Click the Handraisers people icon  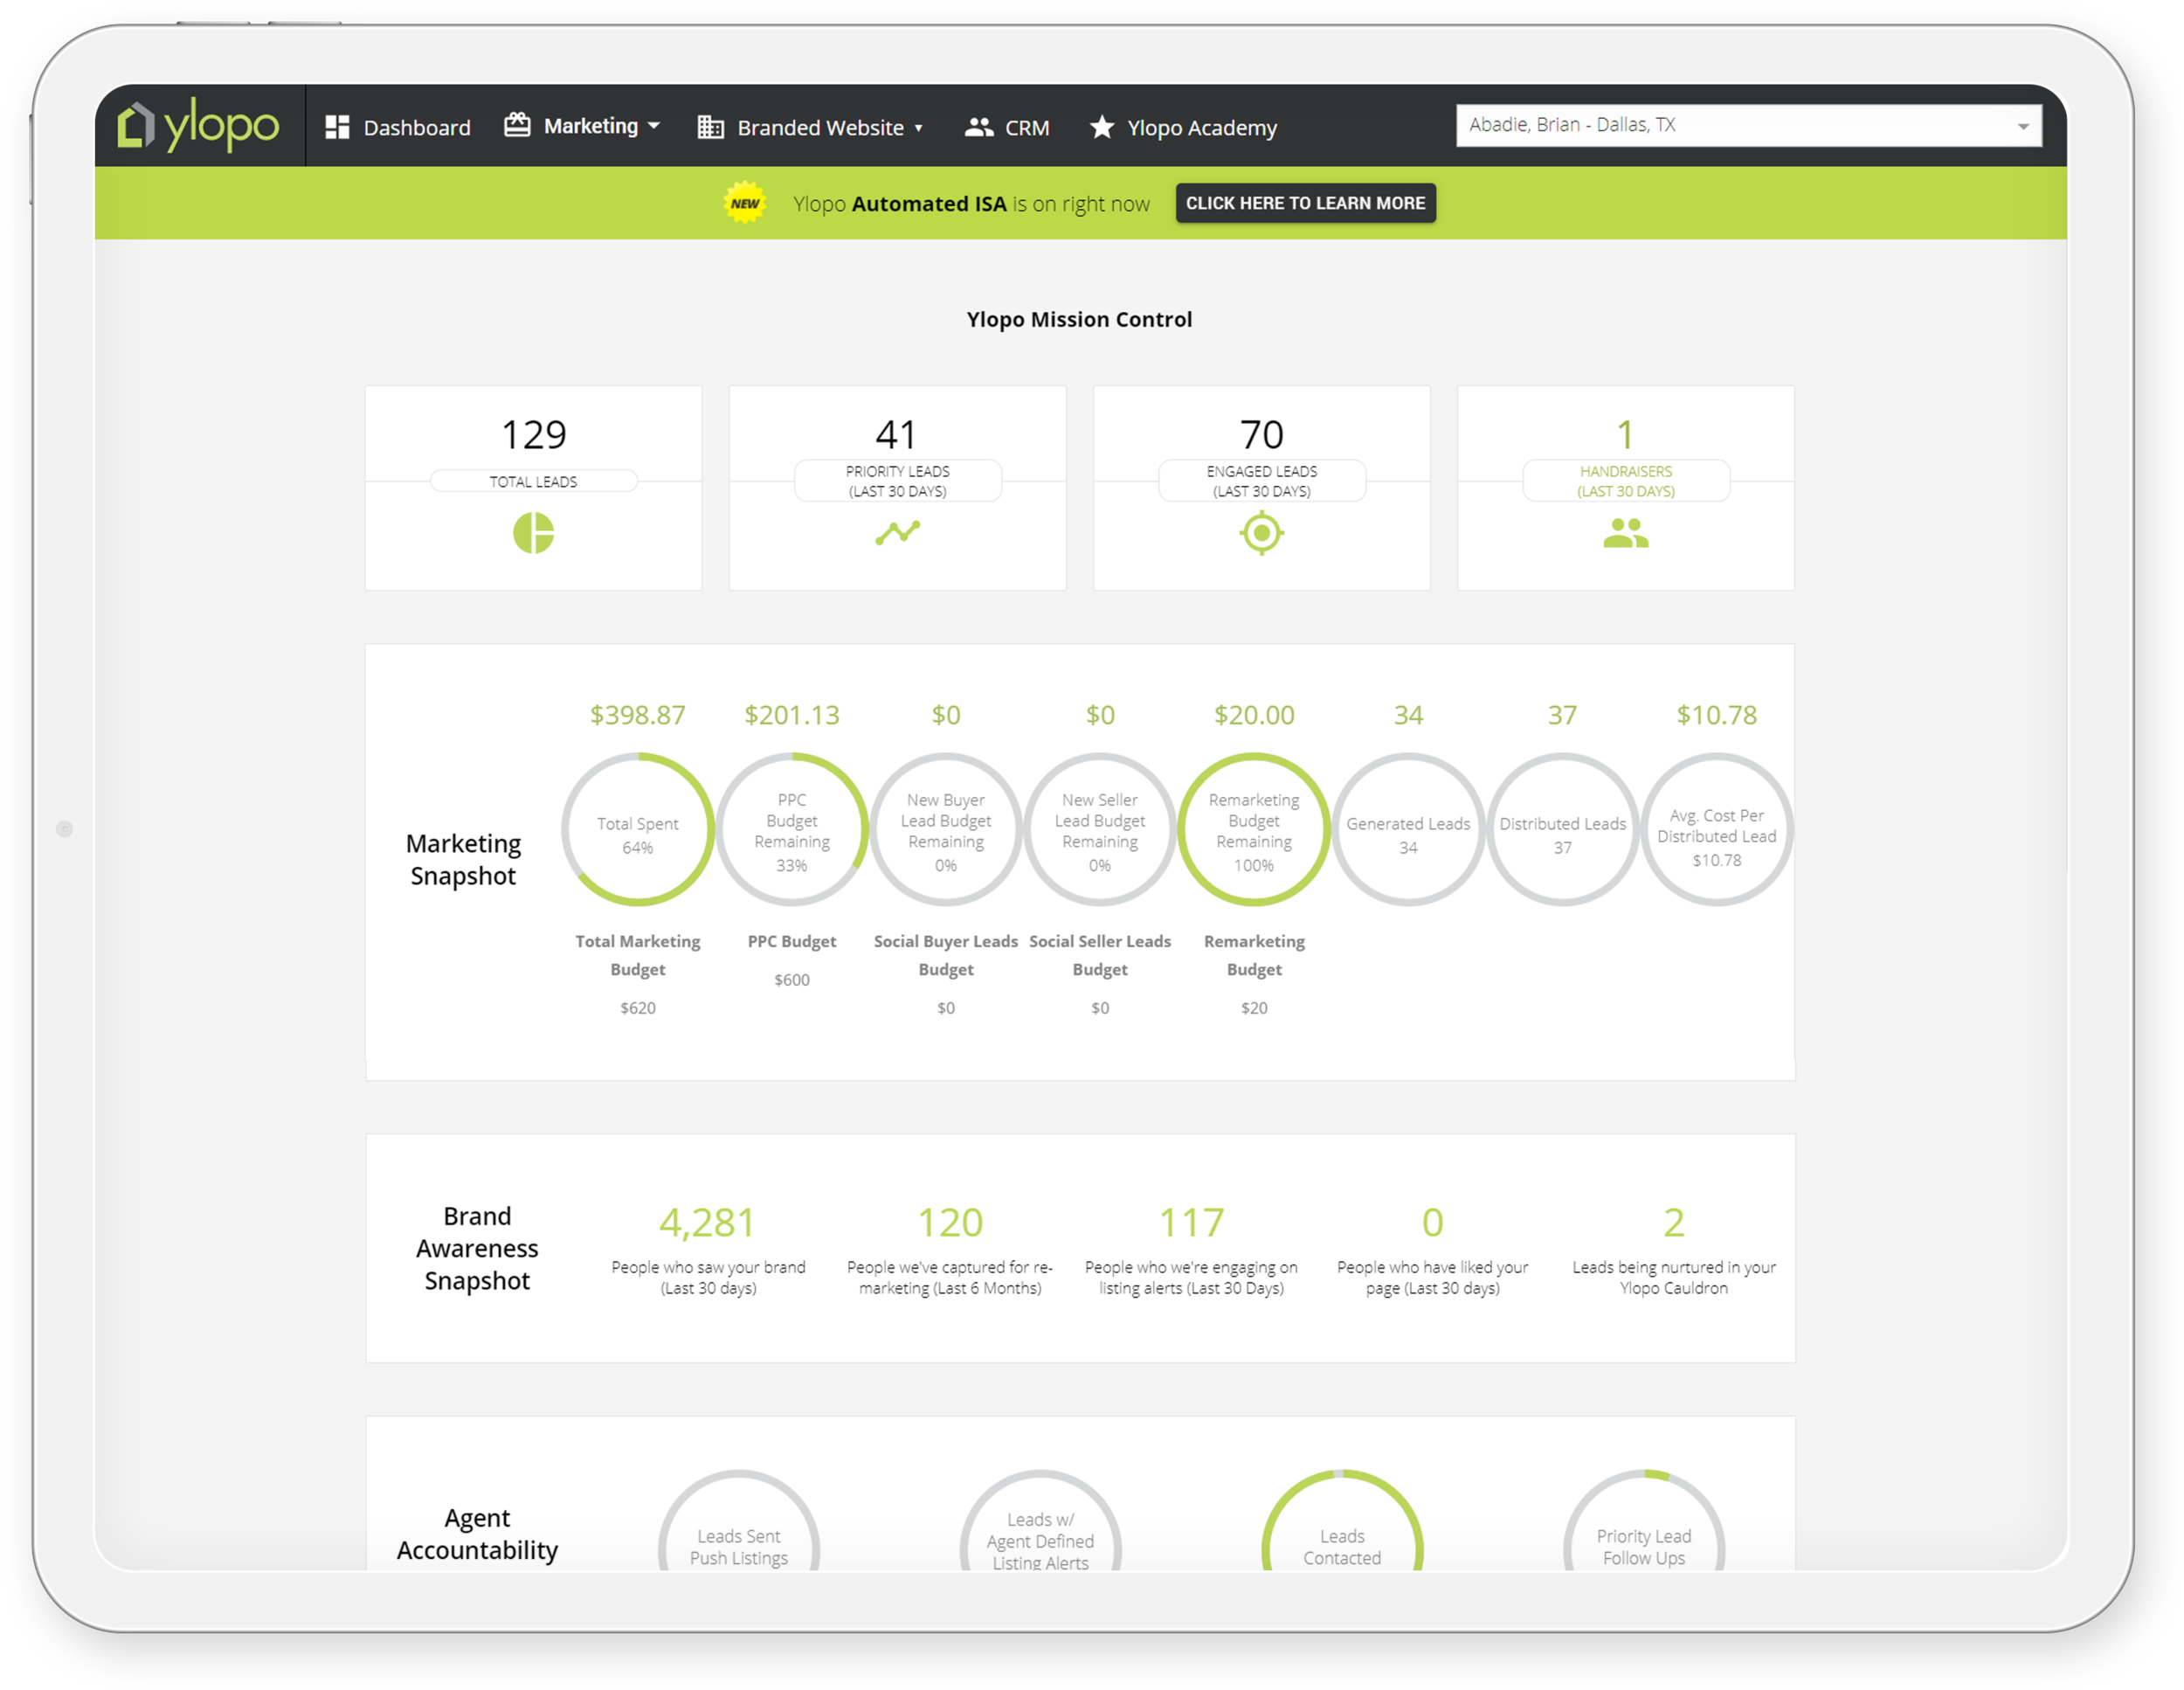[1626, 533]
